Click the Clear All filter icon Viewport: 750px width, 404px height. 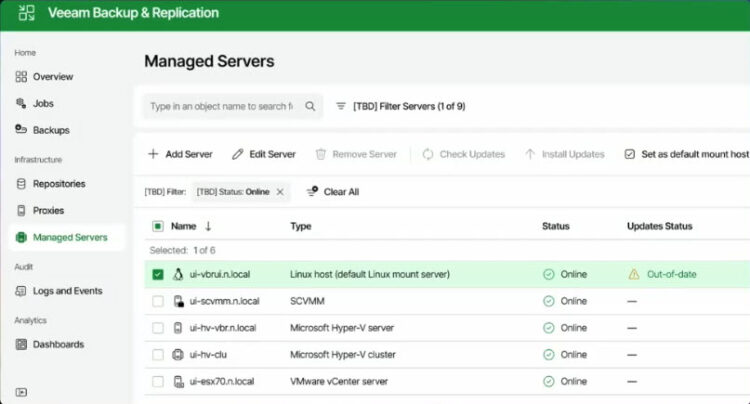(x=312, y=192)
